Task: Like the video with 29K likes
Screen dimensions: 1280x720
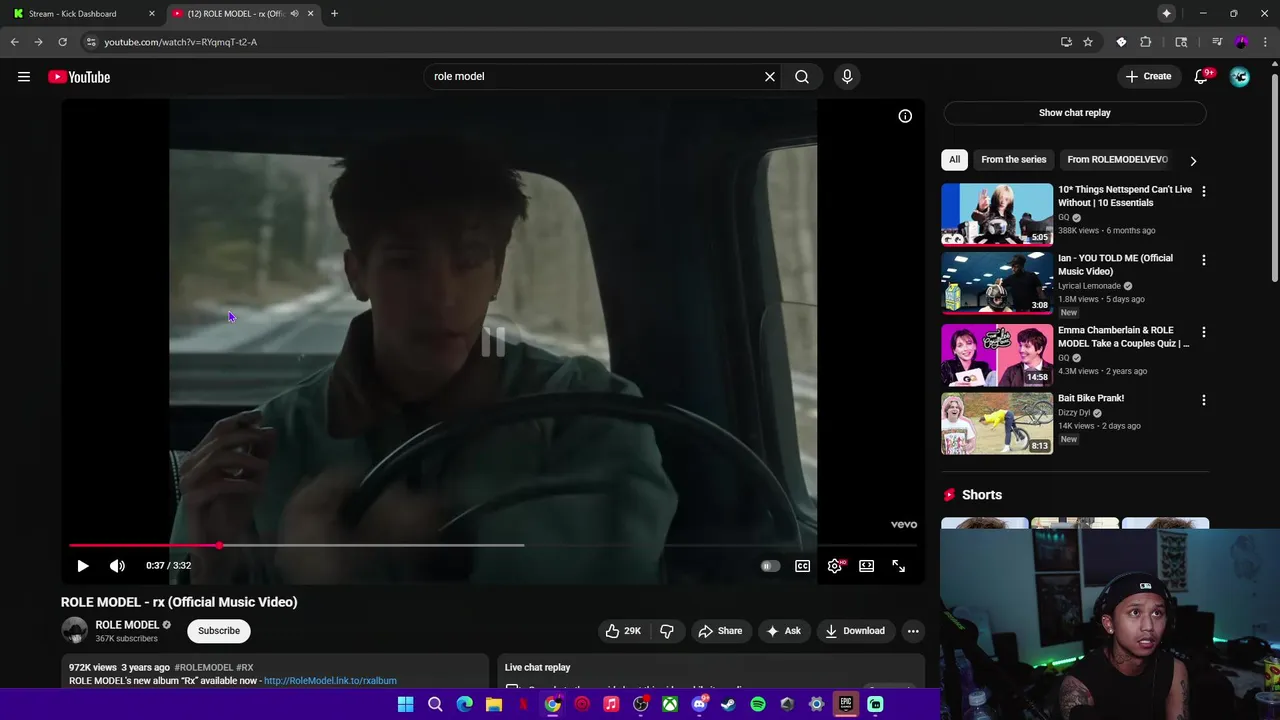Action: (623, 631)
